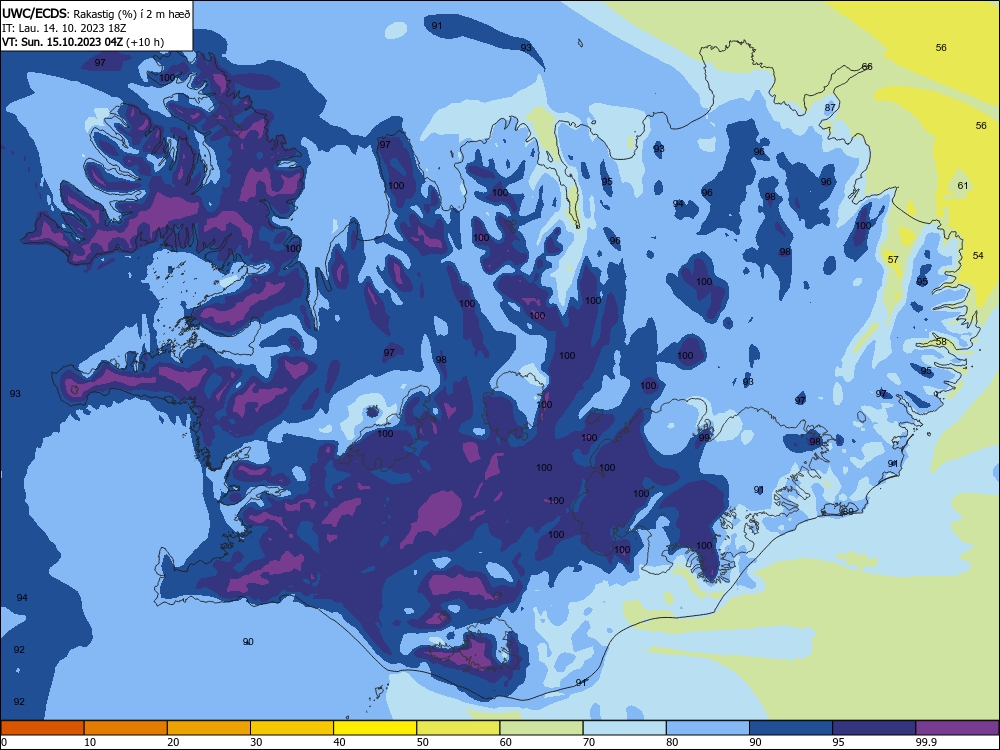This screenshot has height=750, width=1000.
Task: Pick the 95–99.9 dark indigo legend swatch
Action: coord(874,728)
